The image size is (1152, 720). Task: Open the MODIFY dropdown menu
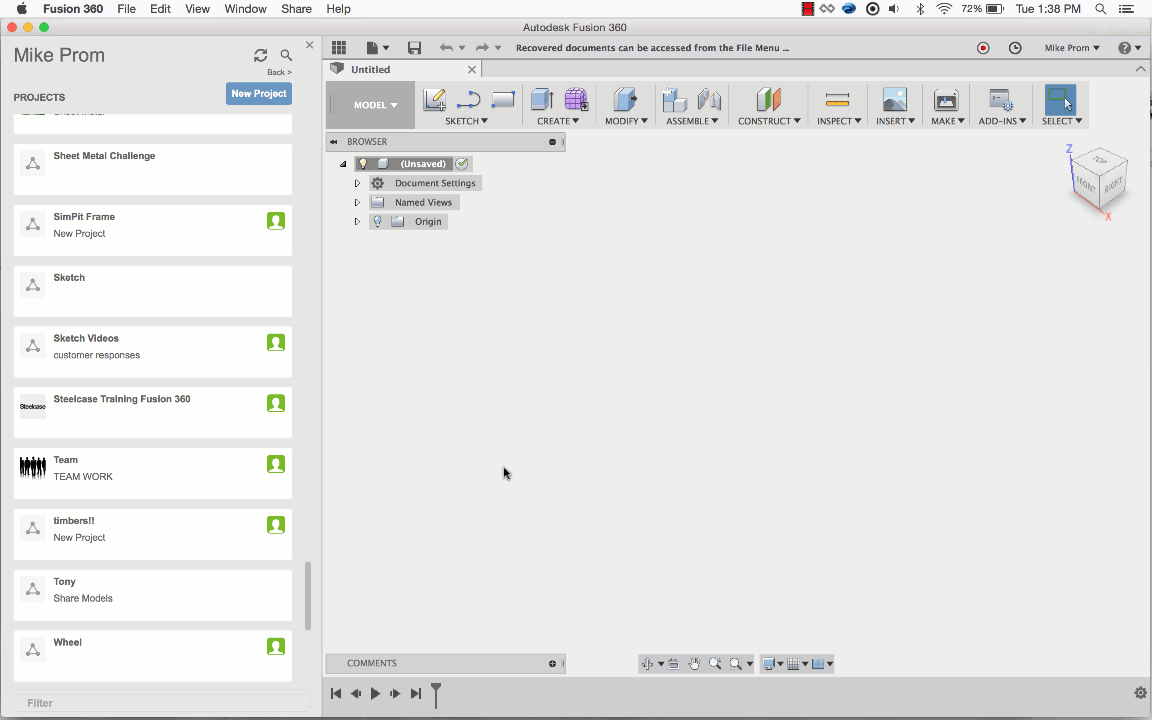point(627,121)
